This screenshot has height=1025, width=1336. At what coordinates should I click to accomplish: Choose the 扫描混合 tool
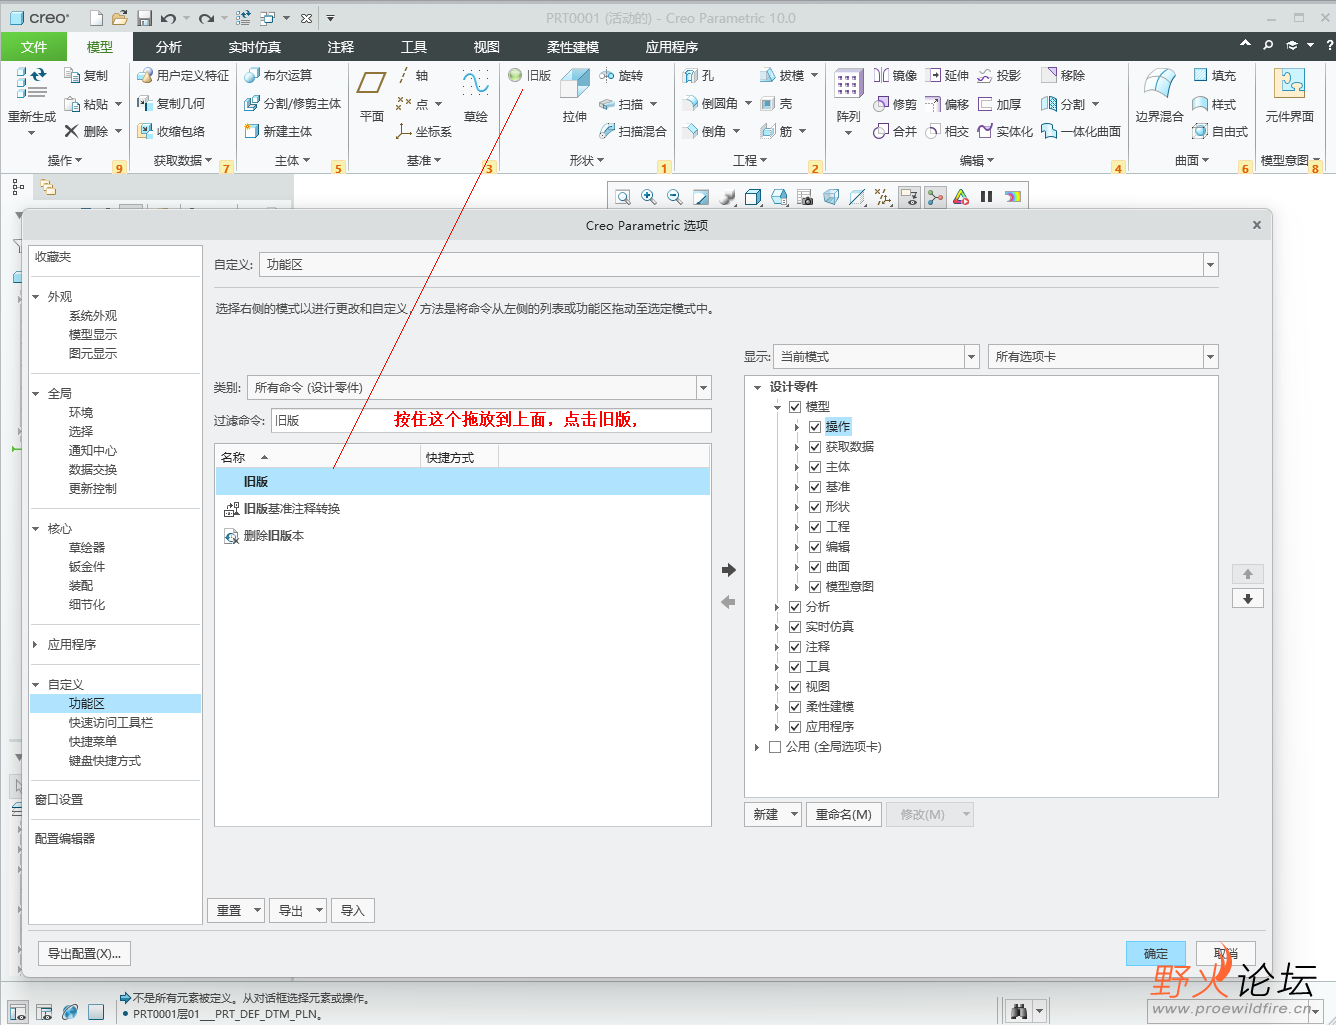coord(633,131)
